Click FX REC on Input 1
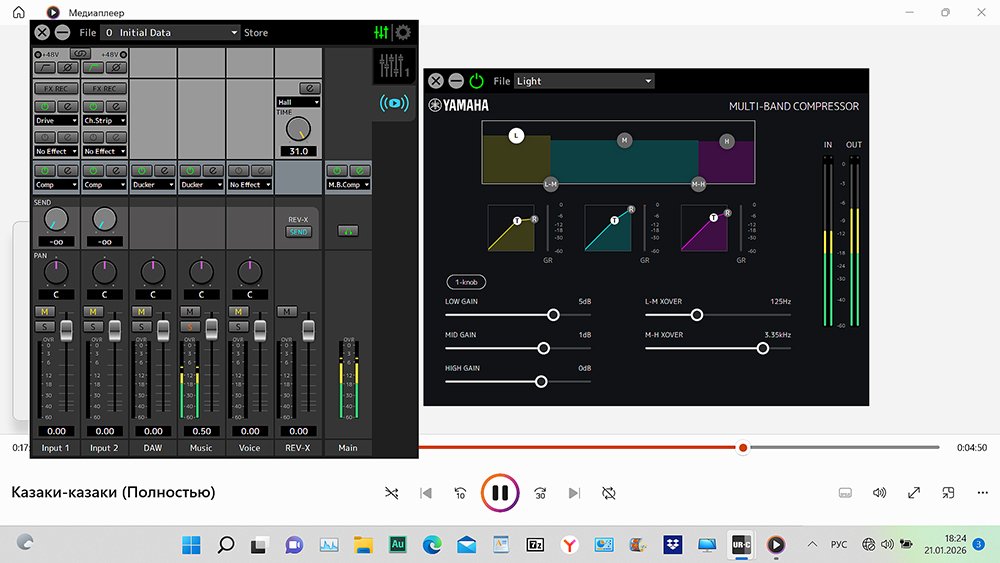 (x=56, y=89)
